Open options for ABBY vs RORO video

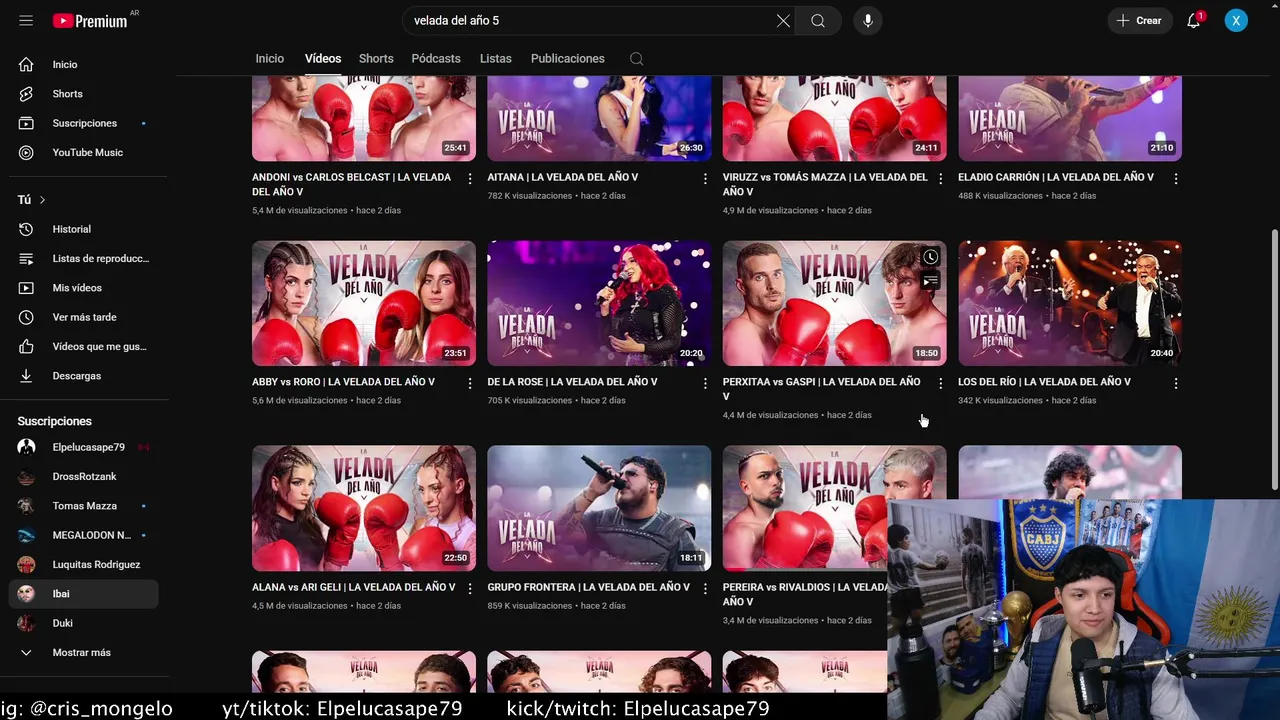469,383
